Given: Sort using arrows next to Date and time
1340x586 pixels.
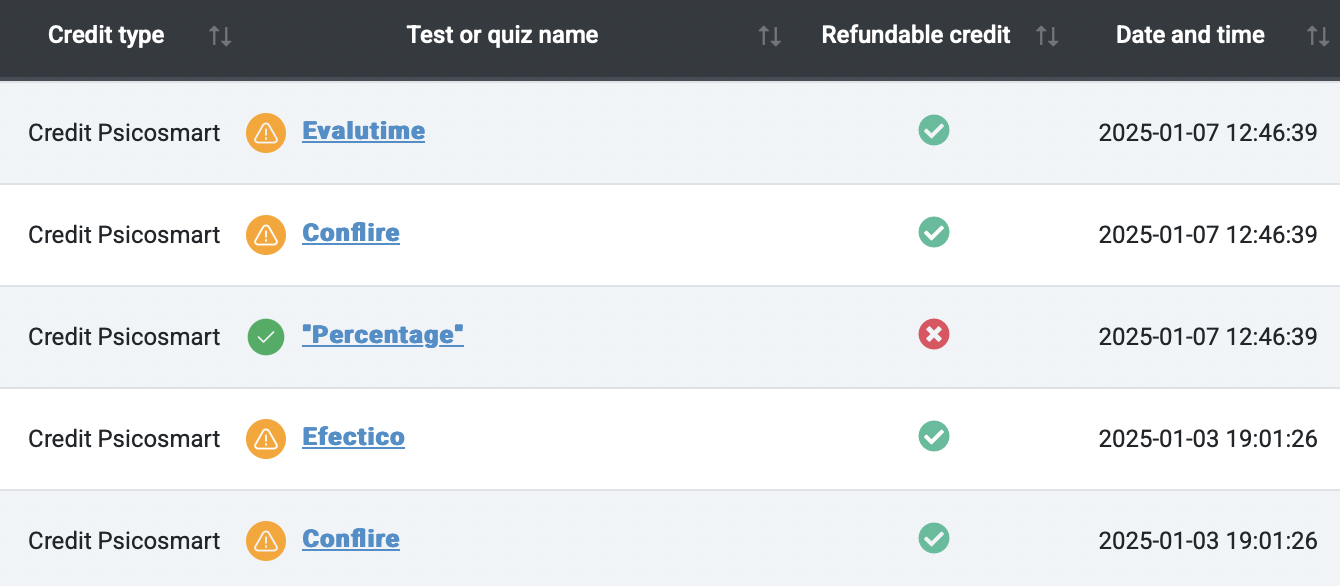Looking at the screenshot, I should coord(1318,36).
